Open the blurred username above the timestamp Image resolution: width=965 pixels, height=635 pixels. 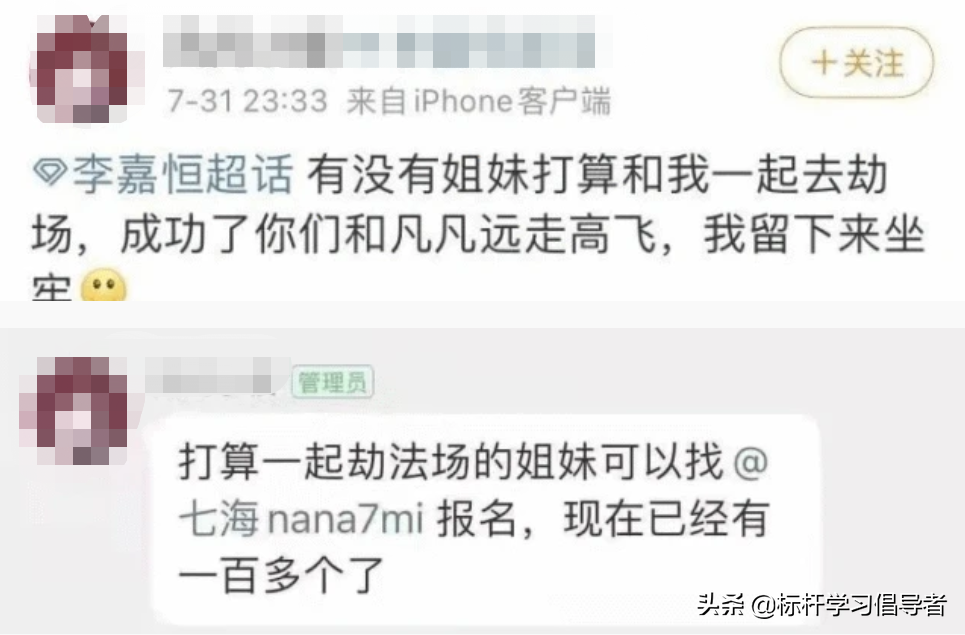pos(380,41)
